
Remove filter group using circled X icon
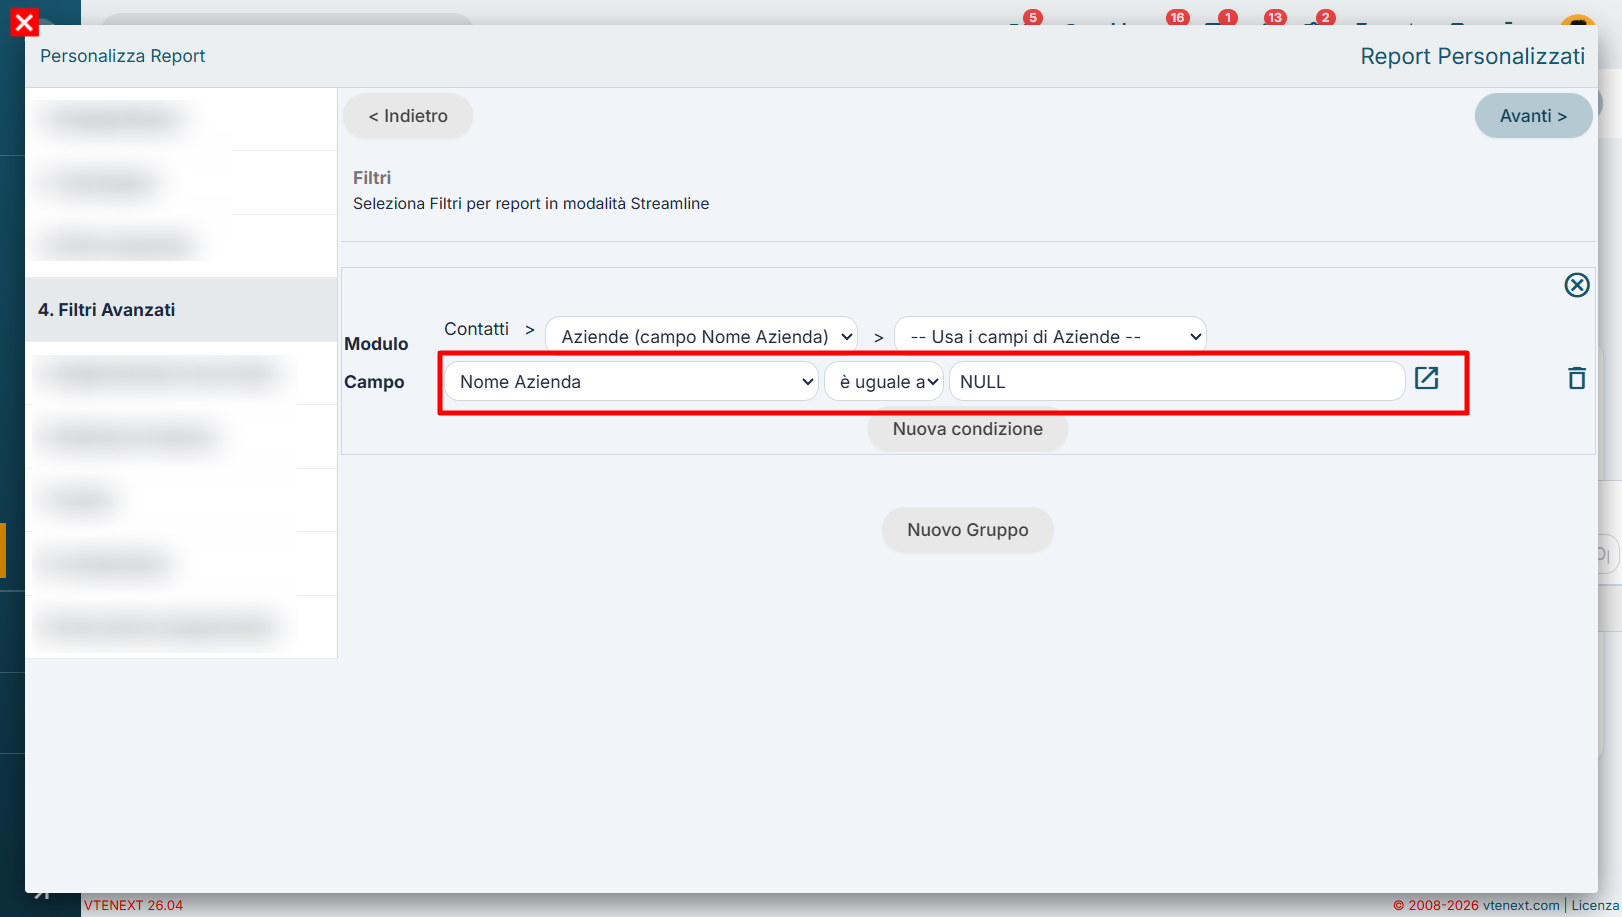1577,285
